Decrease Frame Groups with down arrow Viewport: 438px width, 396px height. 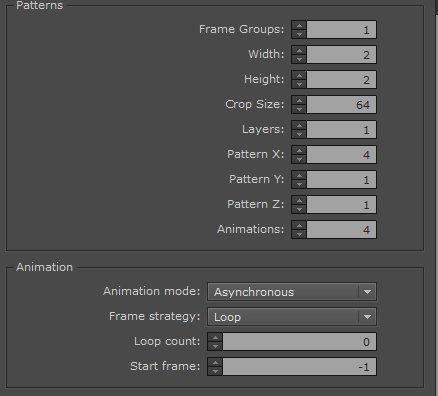point(299,34)
